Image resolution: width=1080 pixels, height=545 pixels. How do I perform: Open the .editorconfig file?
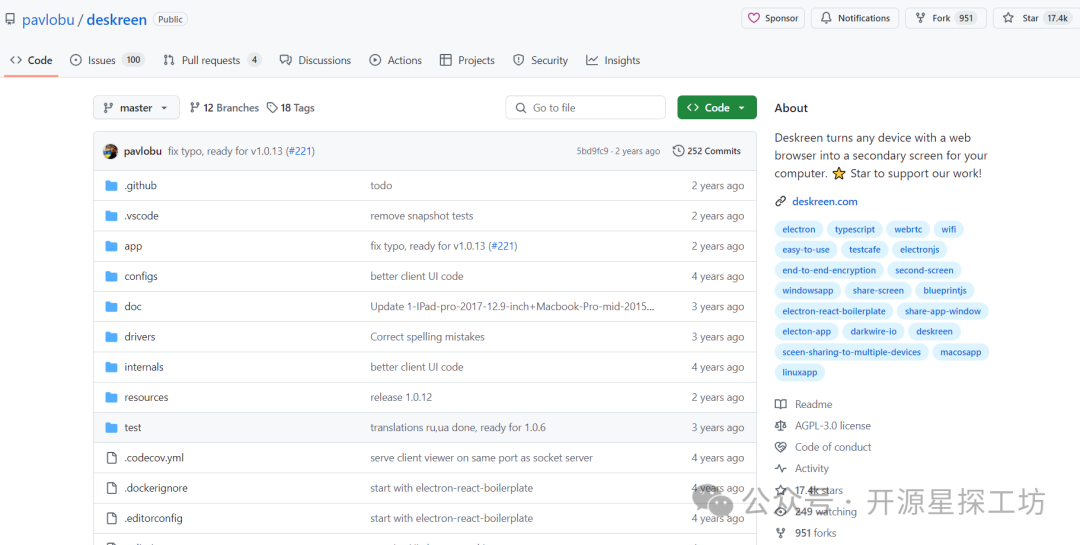click(x=154, y=518)
